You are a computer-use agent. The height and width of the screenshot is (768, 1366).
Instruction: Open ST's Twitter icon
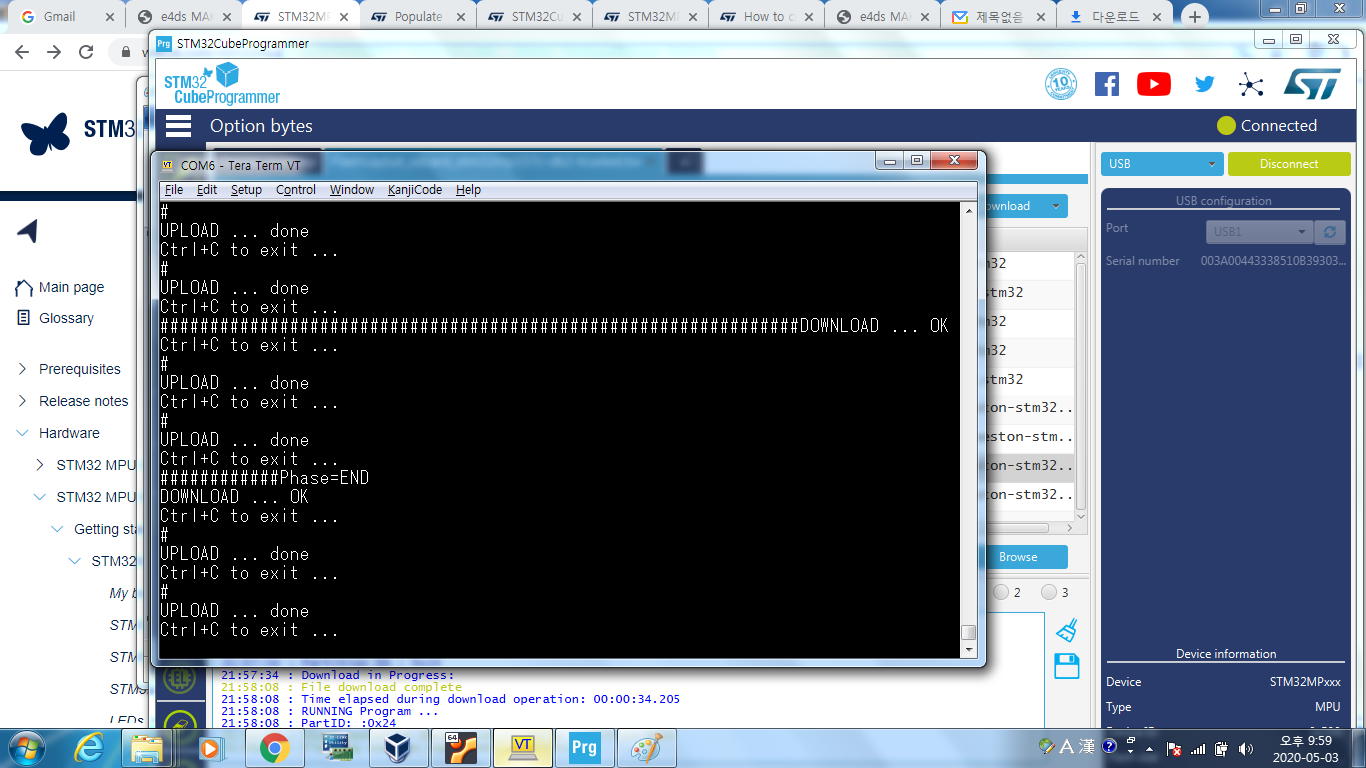tap(1205, 84)
